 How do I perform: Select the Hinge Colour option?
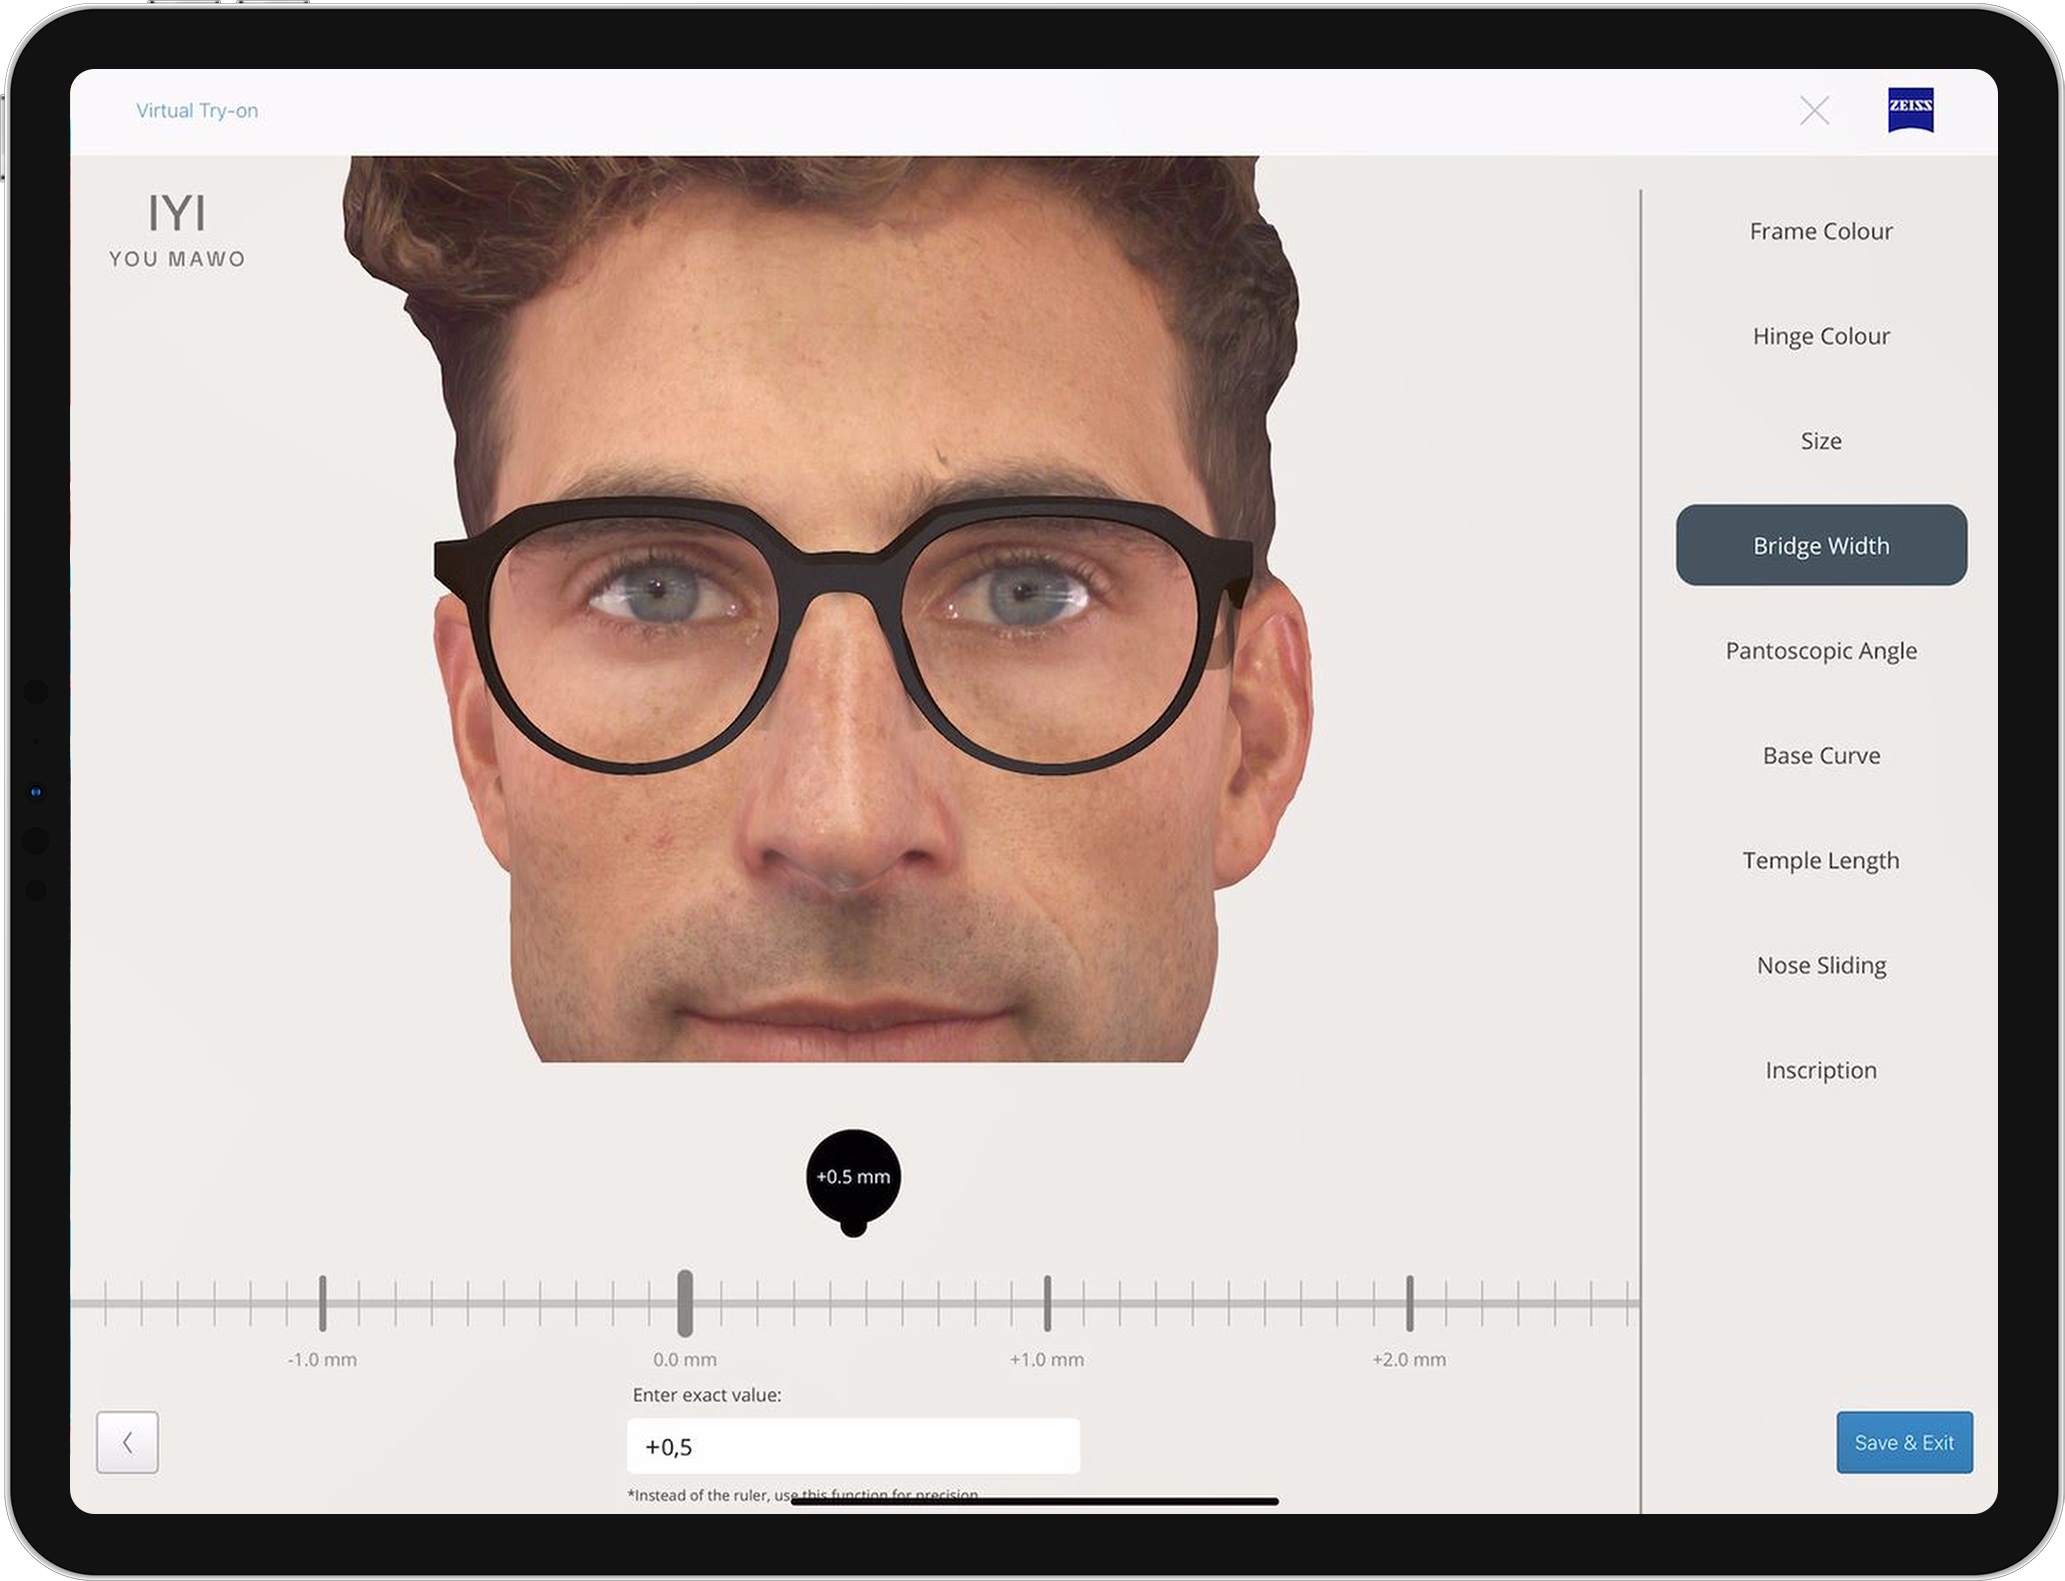tap(1820, 336)
